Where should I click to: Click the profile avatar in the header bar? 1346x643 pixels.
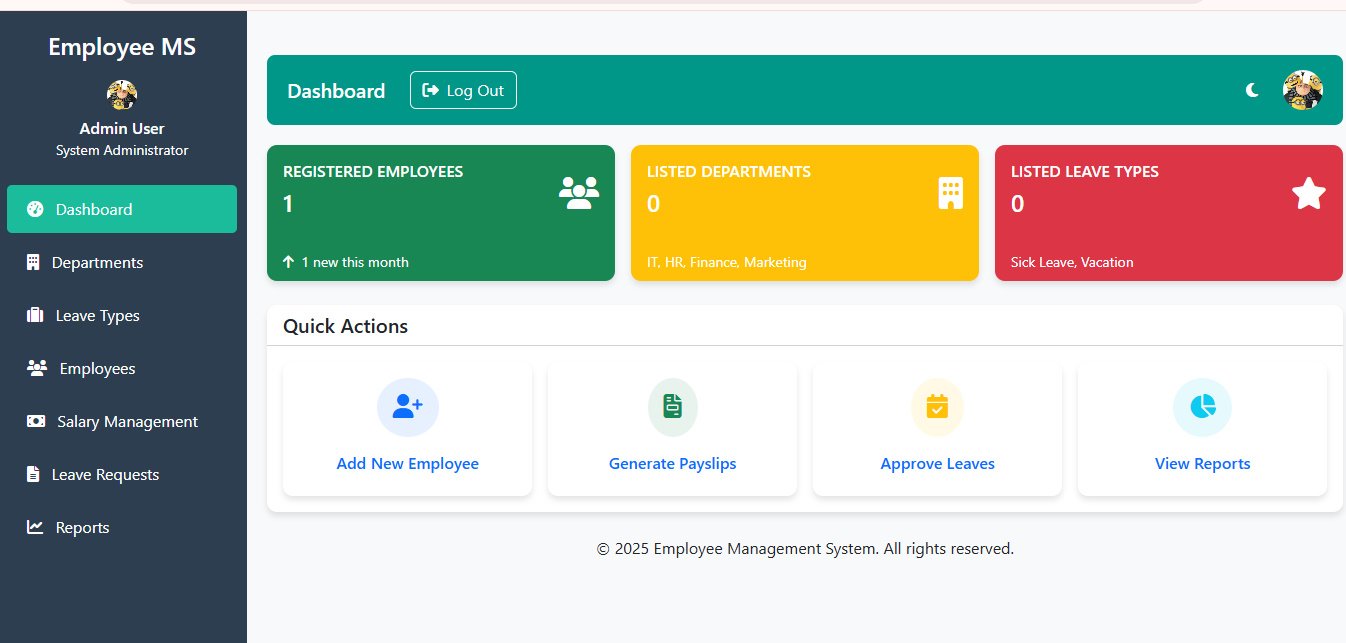[x=1302, y=90]
